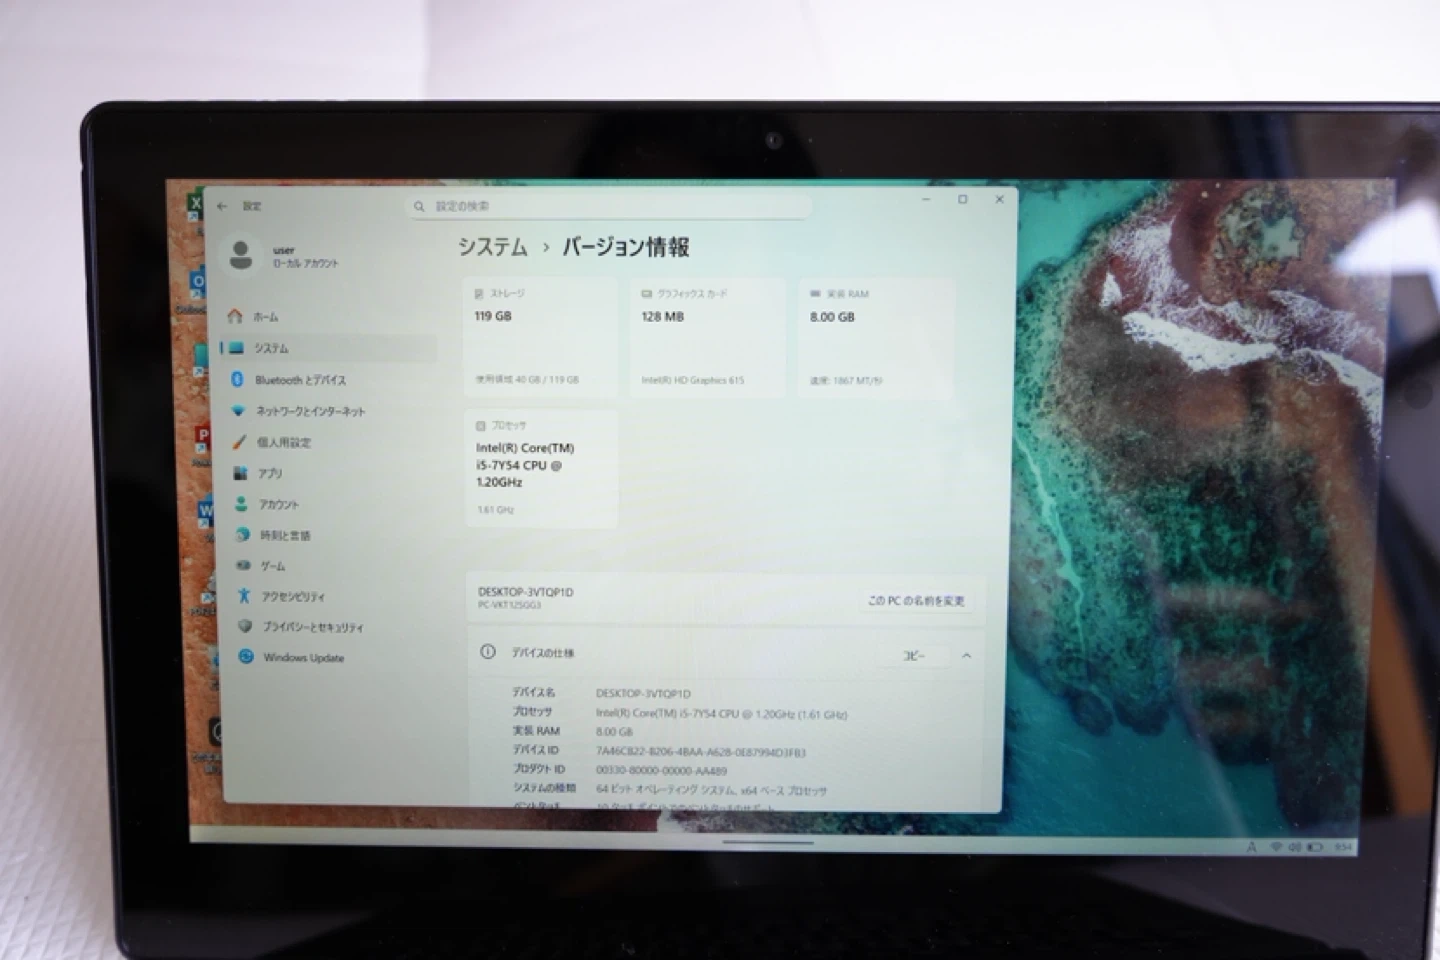Click the 実装 RAM 8.00 GB row in specs
The height and width of the screenshot is (960, 1440).
pos(573,731)
